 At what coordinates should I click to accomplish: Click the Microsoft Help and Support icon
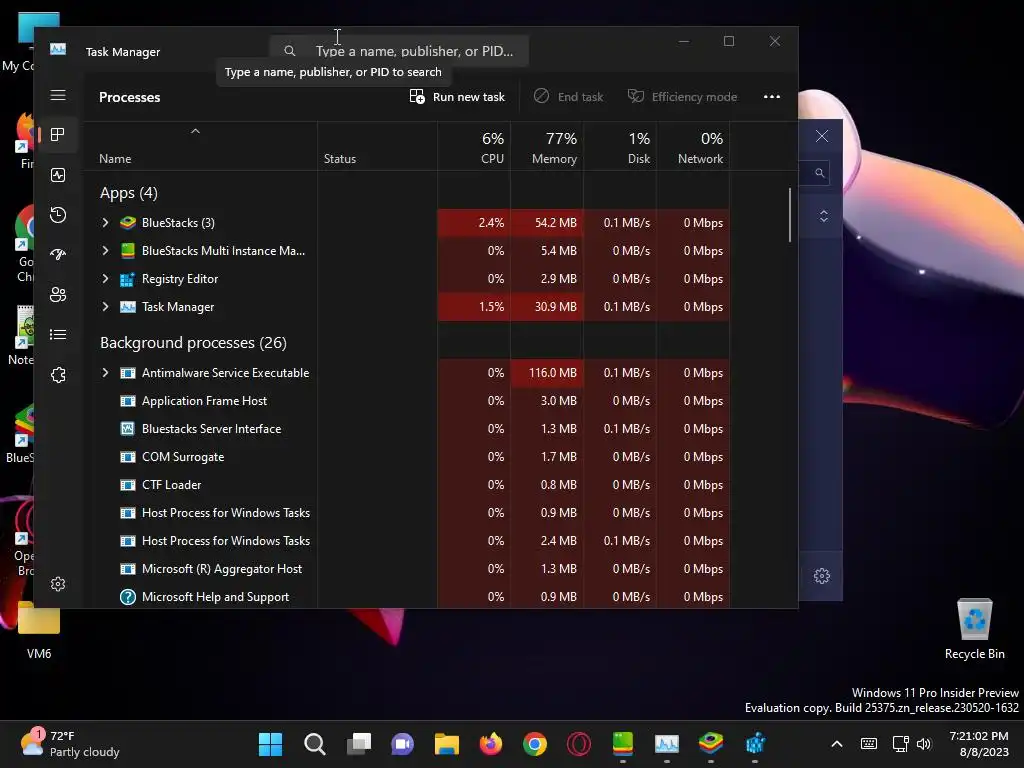coord(128,597)
